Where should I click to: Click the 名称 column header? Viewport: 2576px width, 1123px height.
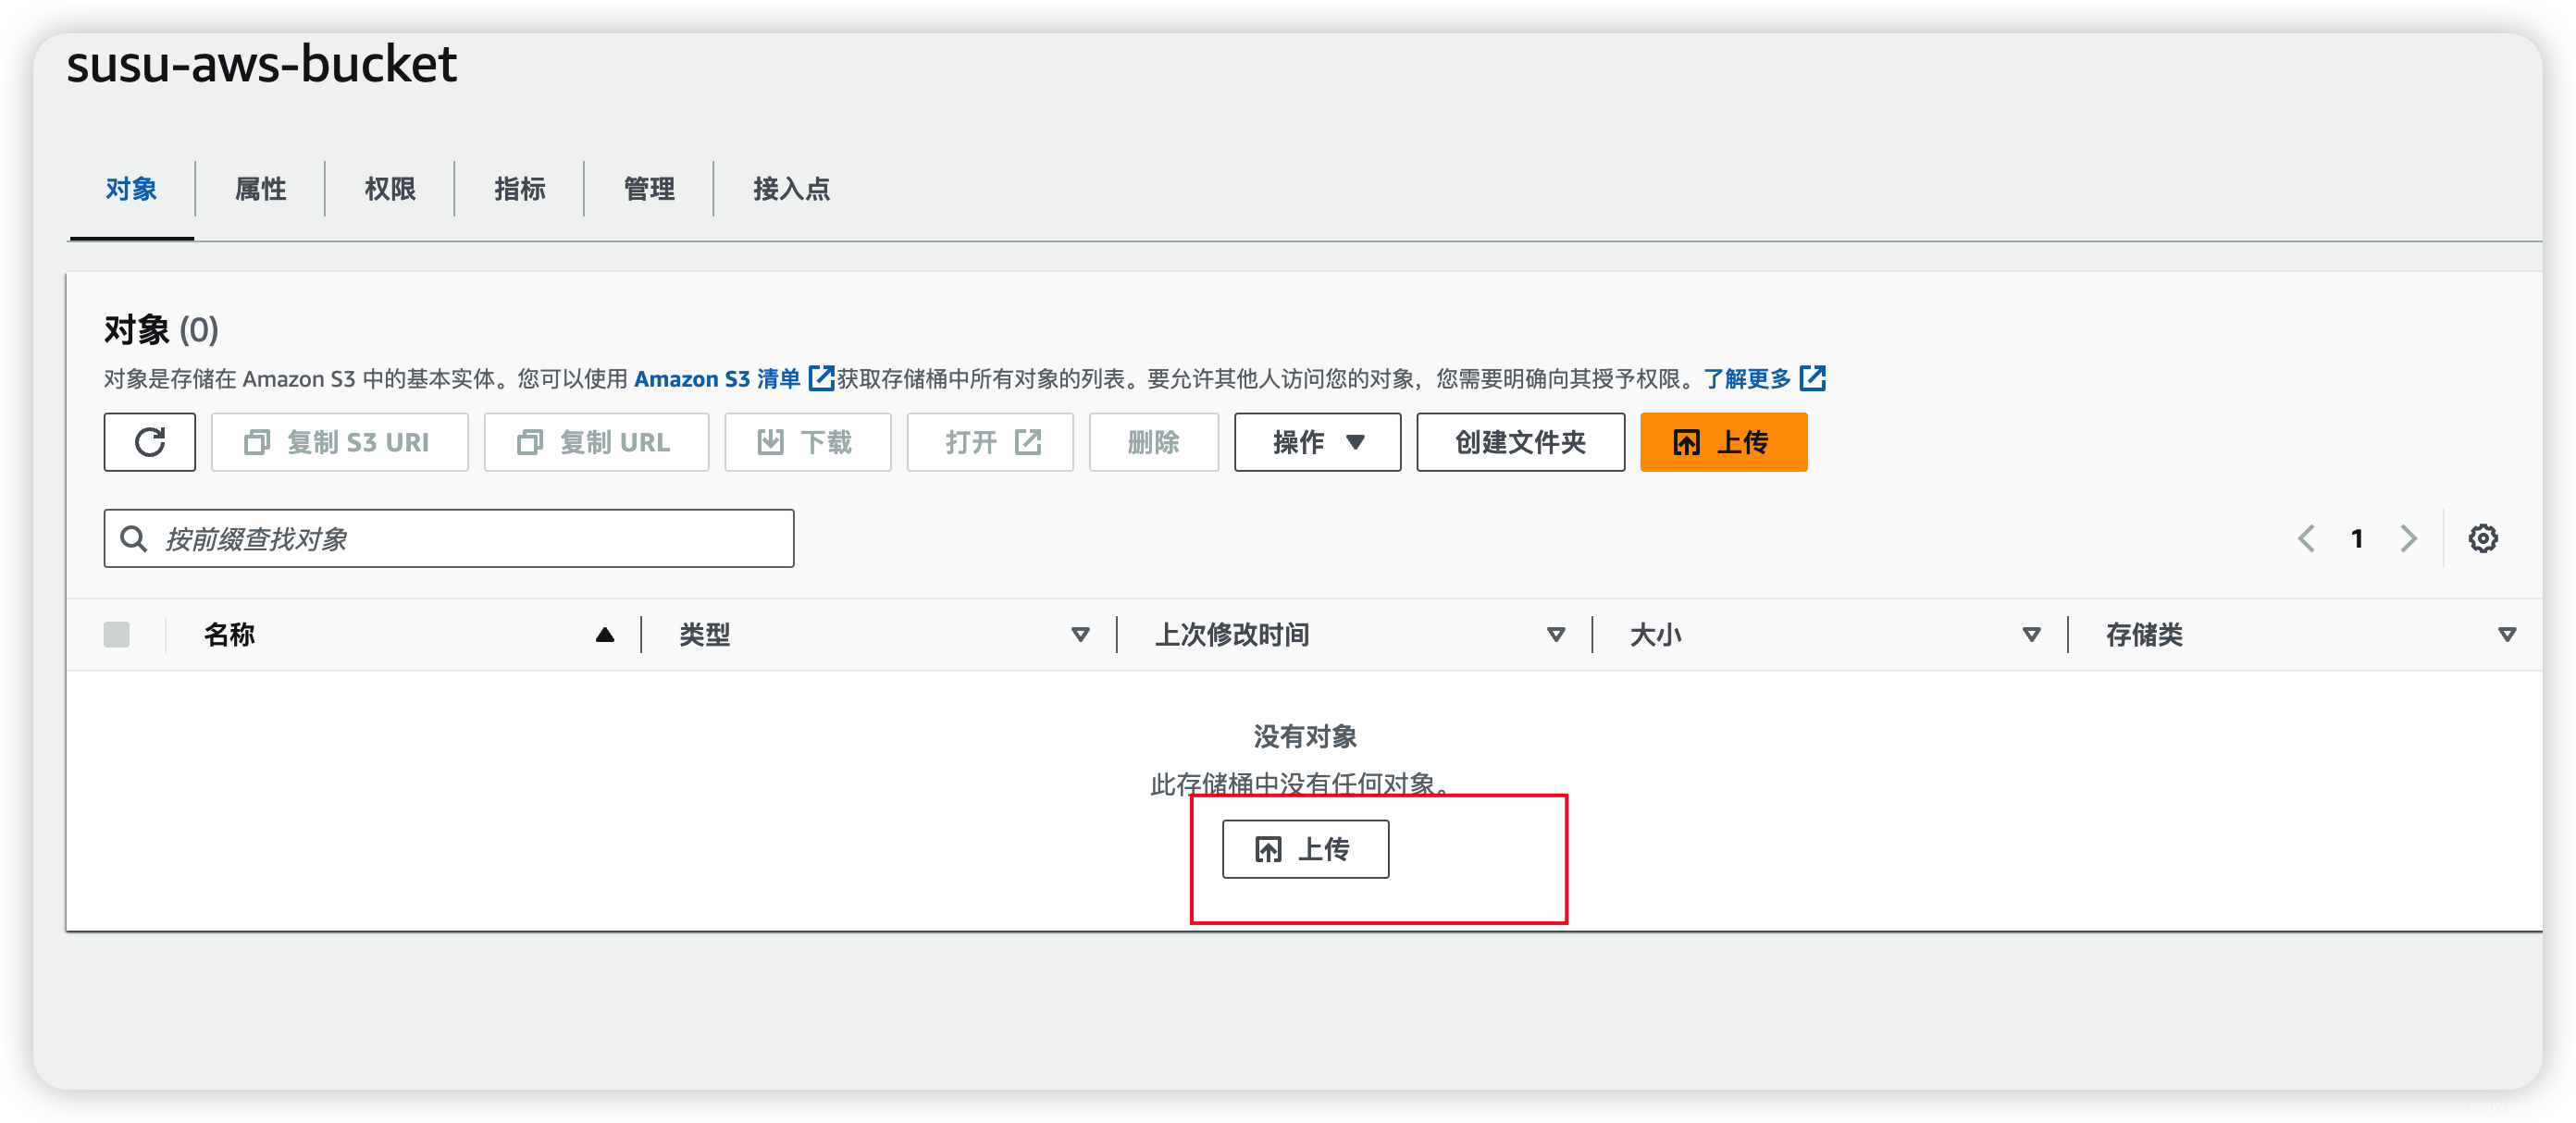pyautogui.click(x=229, y=635)
